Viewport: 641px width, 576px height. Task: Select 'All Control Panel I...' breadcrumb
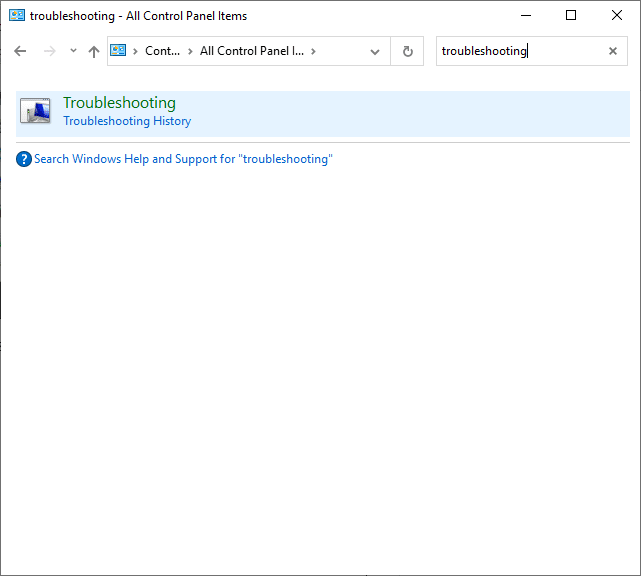(x=251, y=51)
